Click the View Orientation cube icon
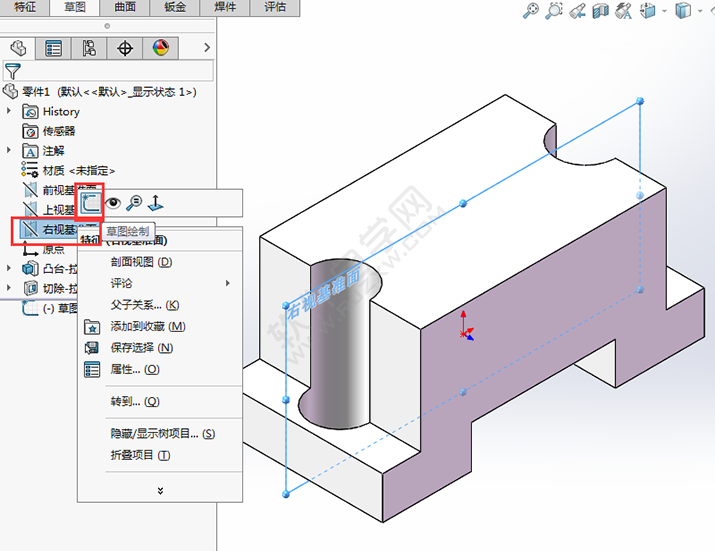This screenshot has height=551, width=715. pyautogui.click(x=648, y=10)
